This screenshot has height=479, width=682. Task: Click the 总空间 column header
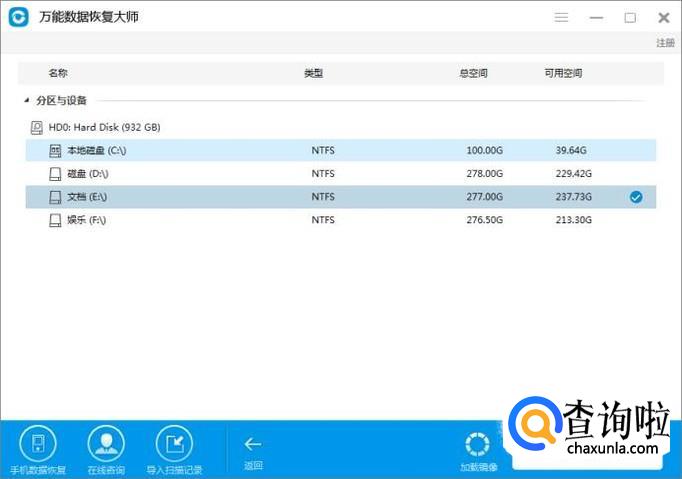474,73
